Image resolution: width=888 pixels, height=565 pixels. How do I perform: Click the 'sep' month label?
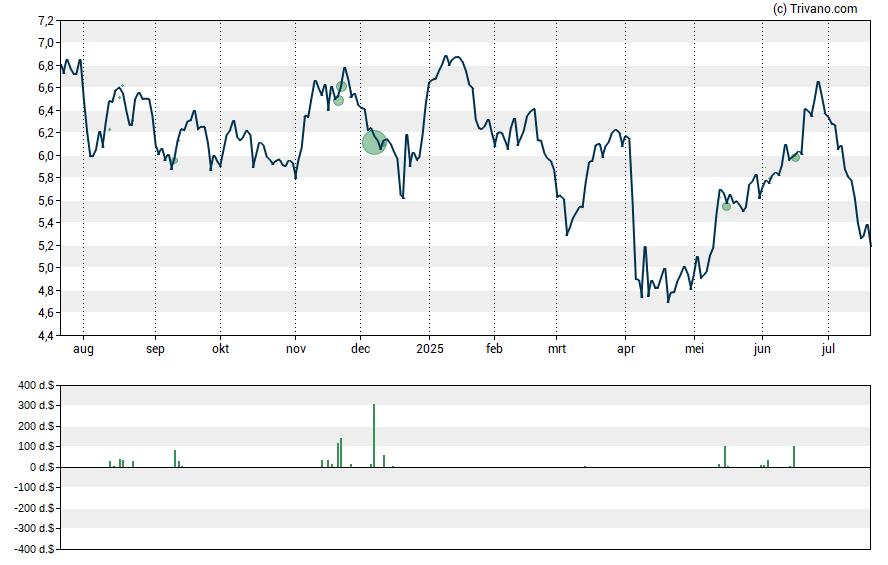[x=155, y=349]
